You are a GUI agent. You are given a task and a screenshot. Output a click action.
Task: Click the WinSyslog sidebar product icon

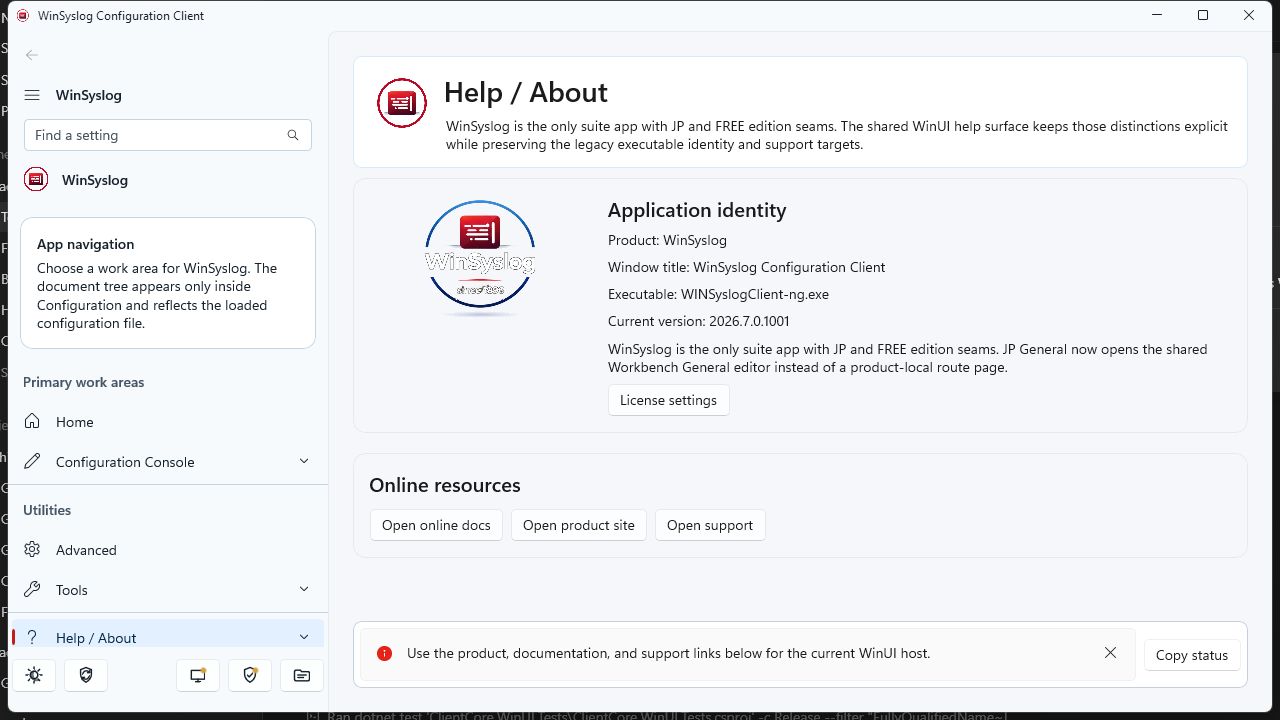[x=36, y=180]
